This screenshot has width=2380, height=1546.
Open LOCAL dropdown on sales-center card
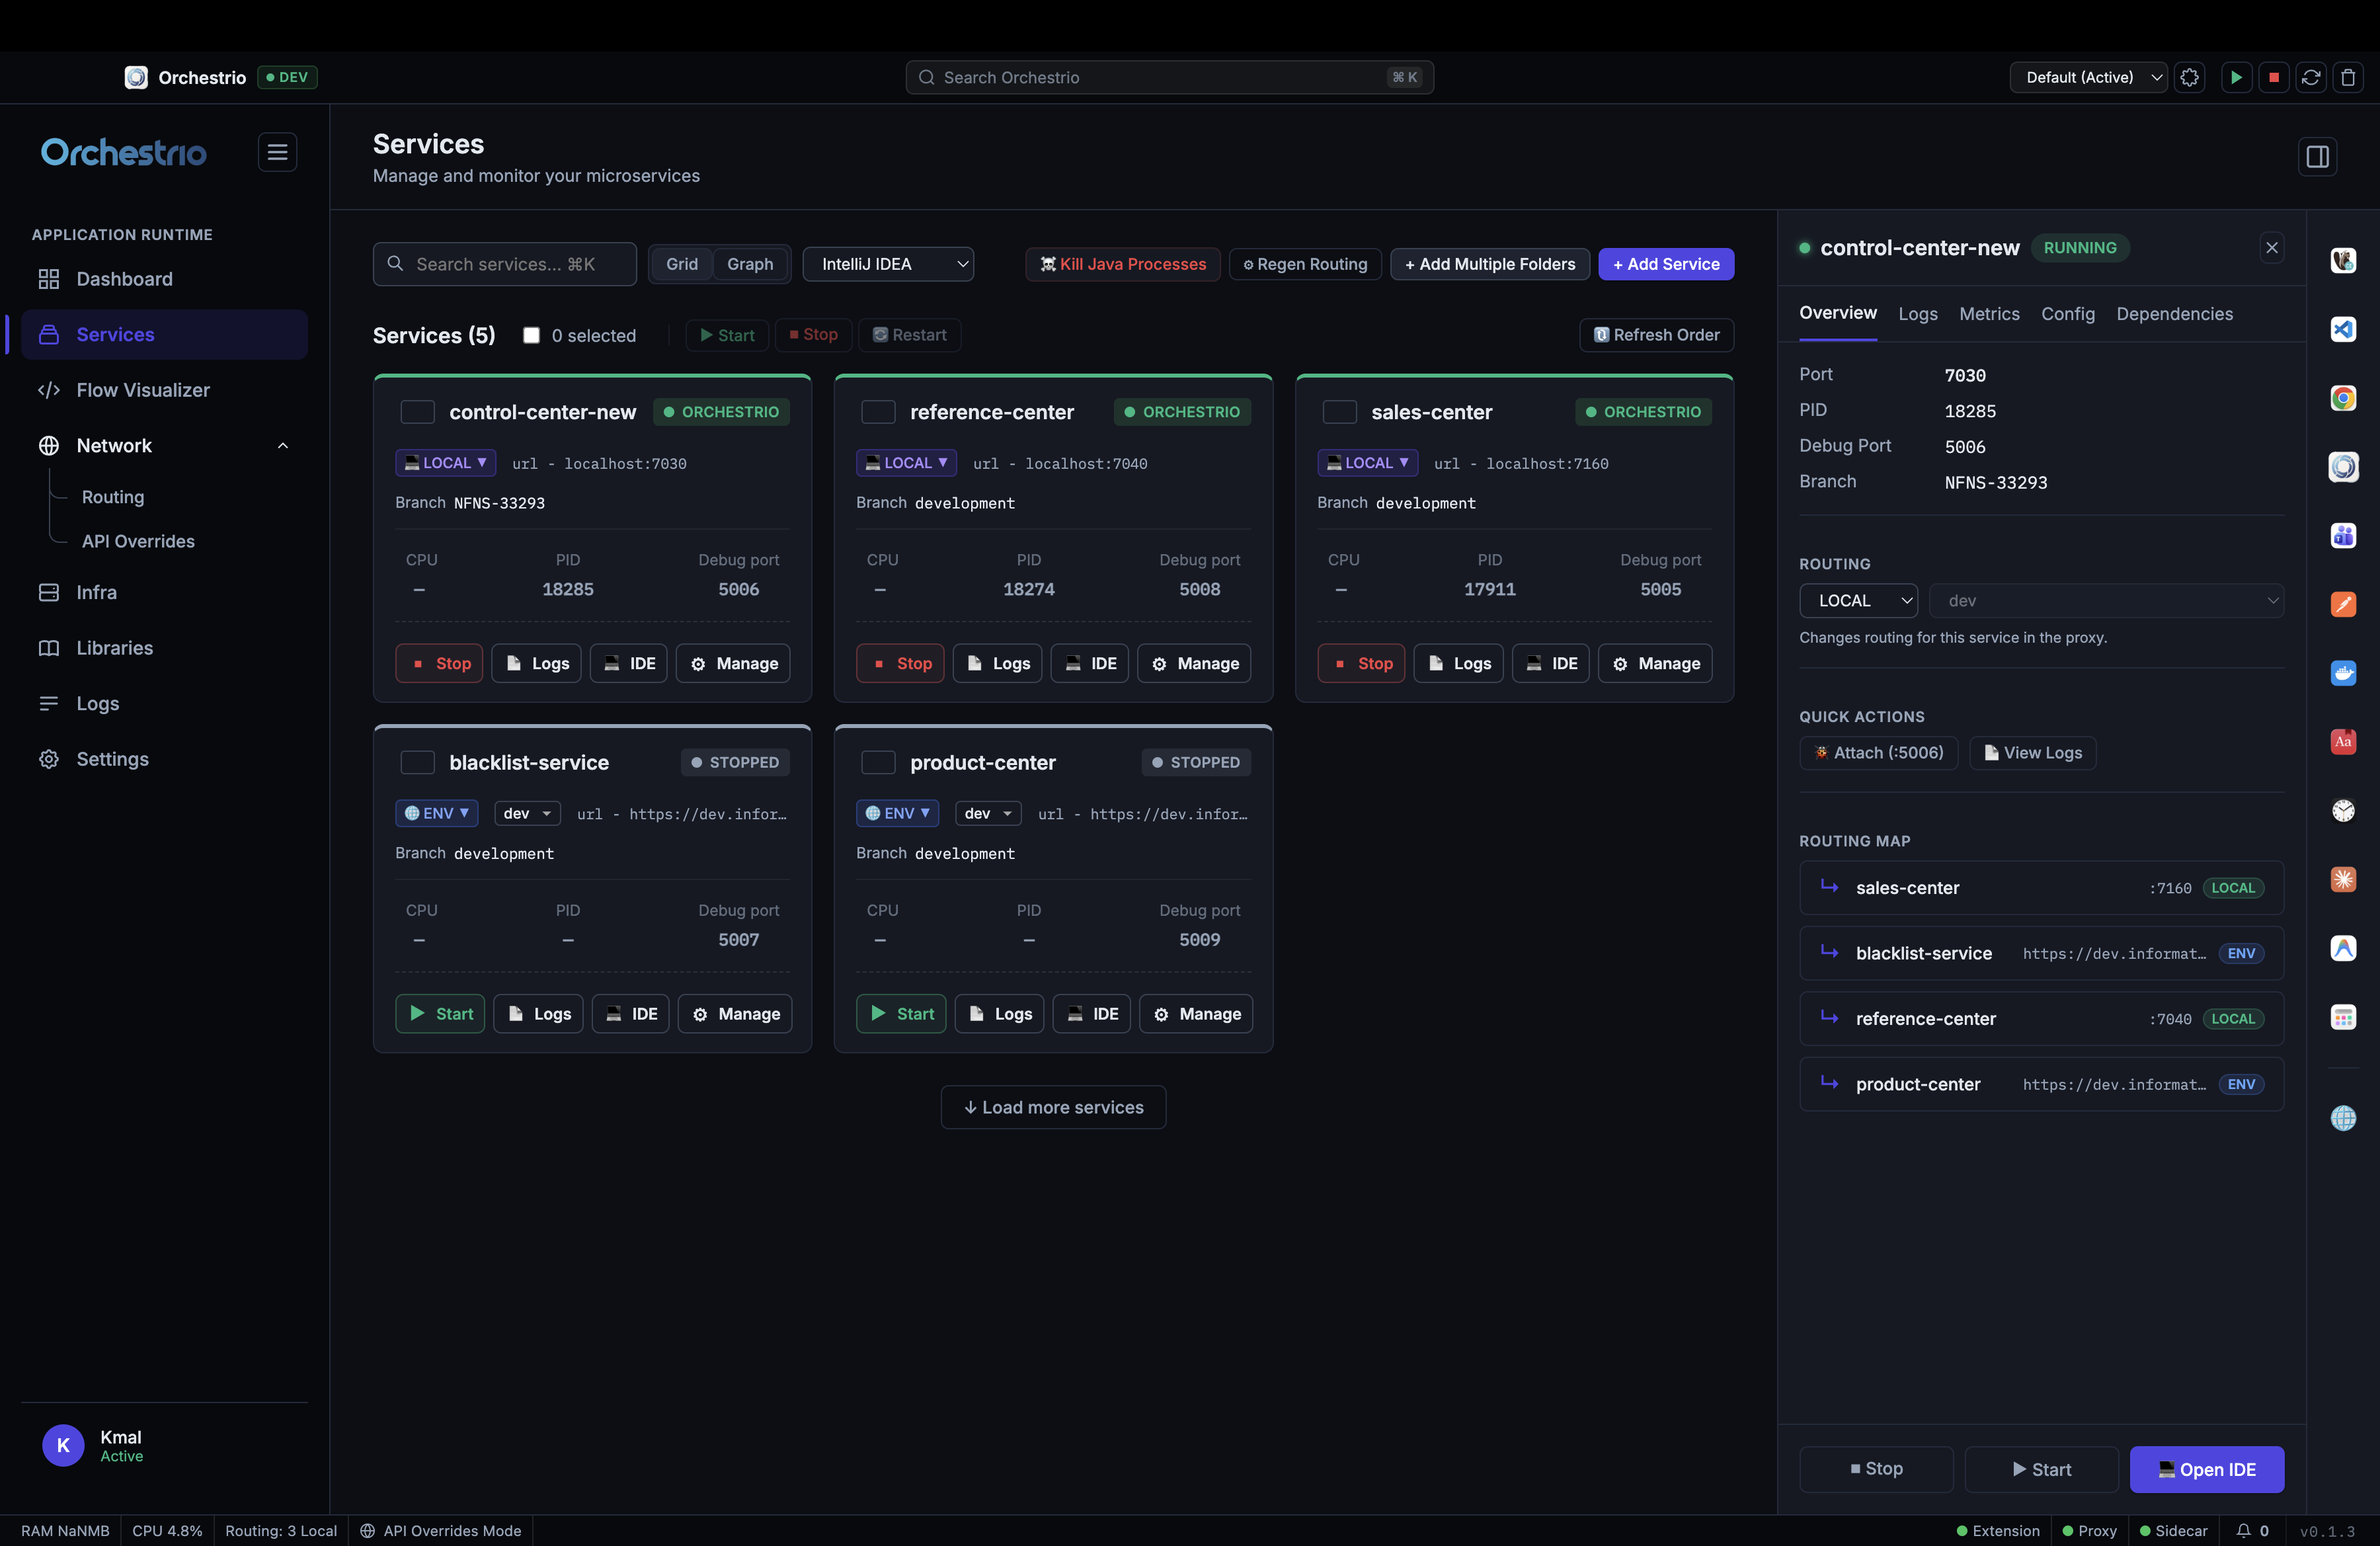1367,463
